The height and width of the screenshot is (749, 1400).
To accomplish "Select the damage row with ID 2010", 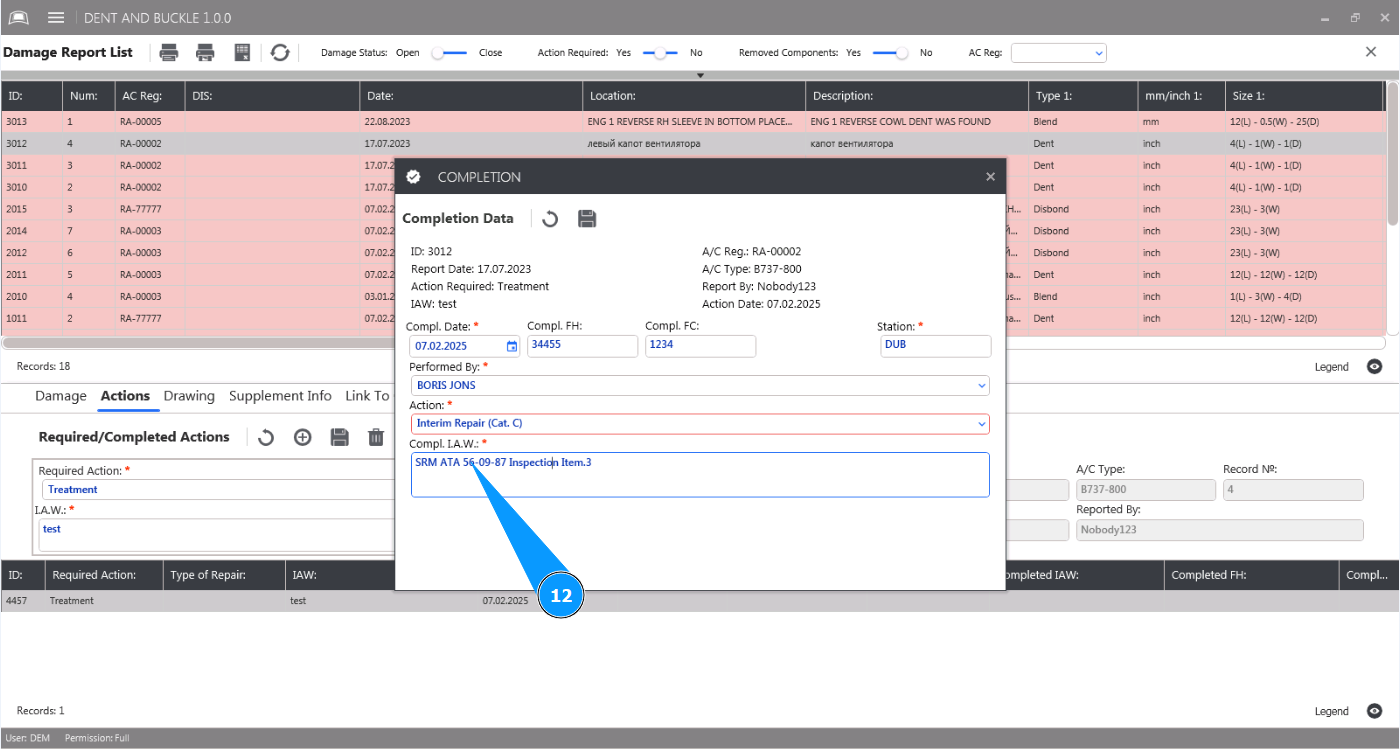I will tap(198, 297).
